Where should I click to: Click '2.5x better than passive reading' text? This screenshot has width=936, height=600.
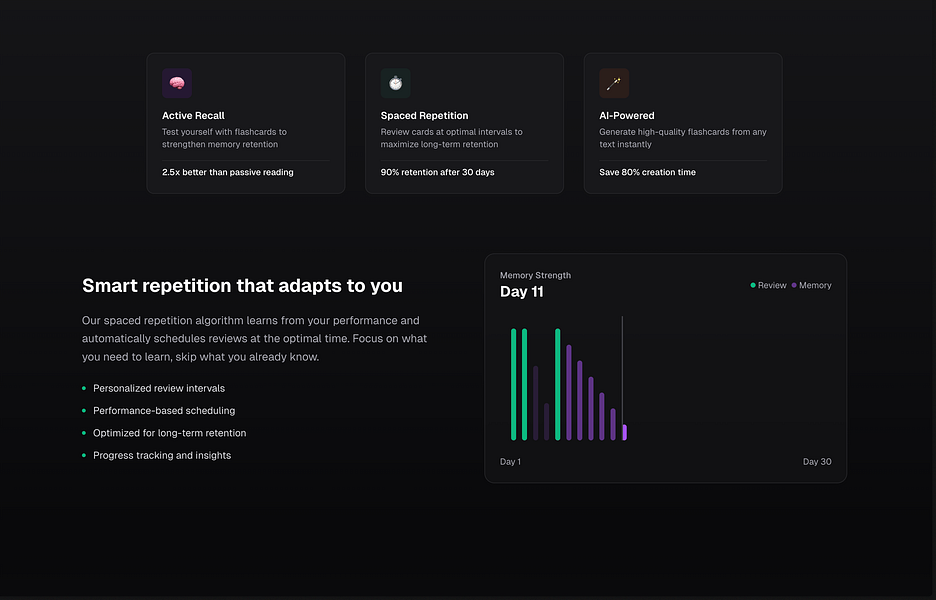click(x=227, y=172)
